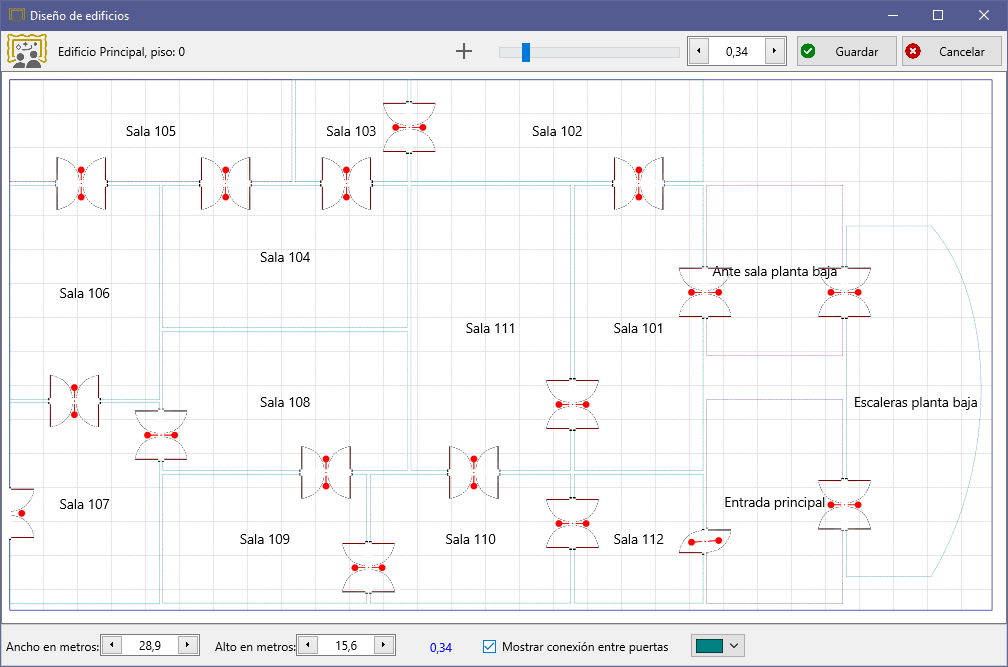Click Edificio Principal, piso: 0 title
Image resolution: width=1008 pixels, height=667 pixels.
[122, 52]
